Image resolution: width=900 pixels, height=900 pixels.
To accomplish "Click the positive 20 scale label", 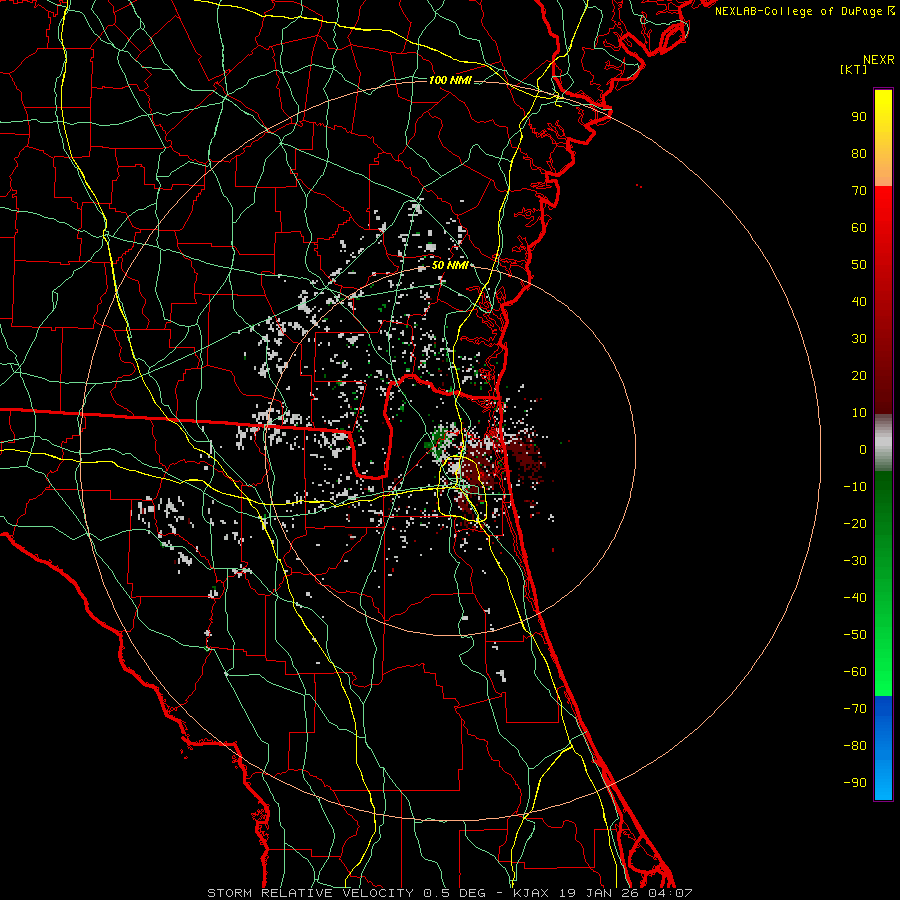I will coord(859,375).
